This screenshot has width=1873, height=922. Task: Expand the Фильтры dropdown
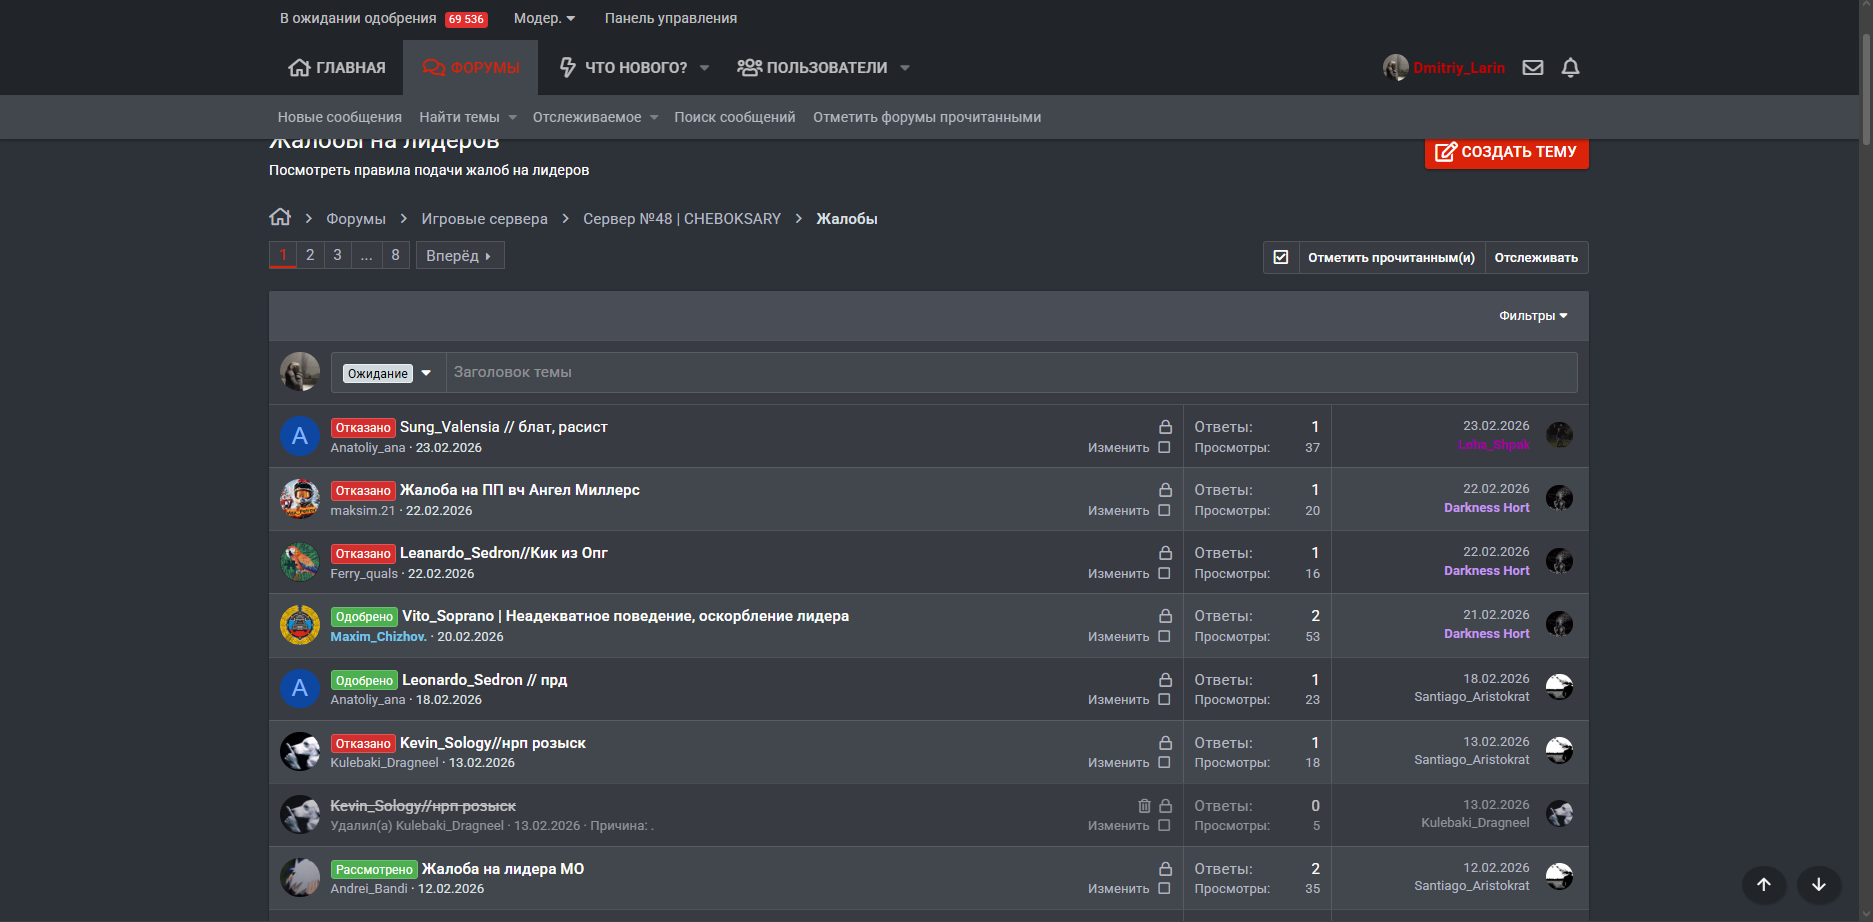click(1532, 316)
